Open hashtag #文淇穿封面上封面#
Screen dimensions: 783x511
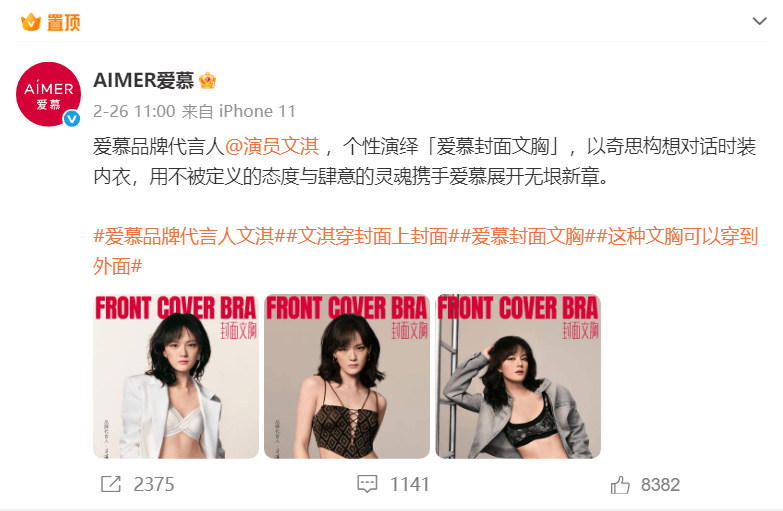(x=373, y=236)
